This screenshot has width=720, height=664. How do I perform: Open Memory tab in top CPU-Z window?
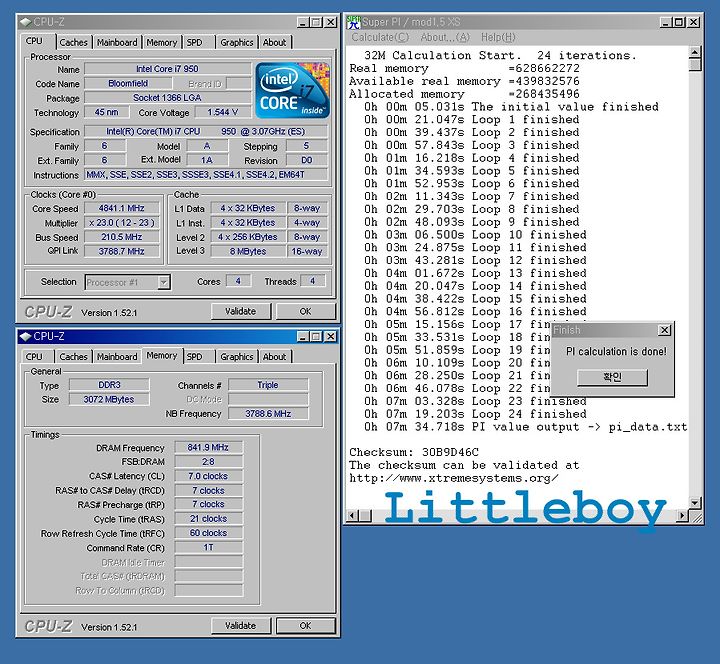tap(162, 42)
